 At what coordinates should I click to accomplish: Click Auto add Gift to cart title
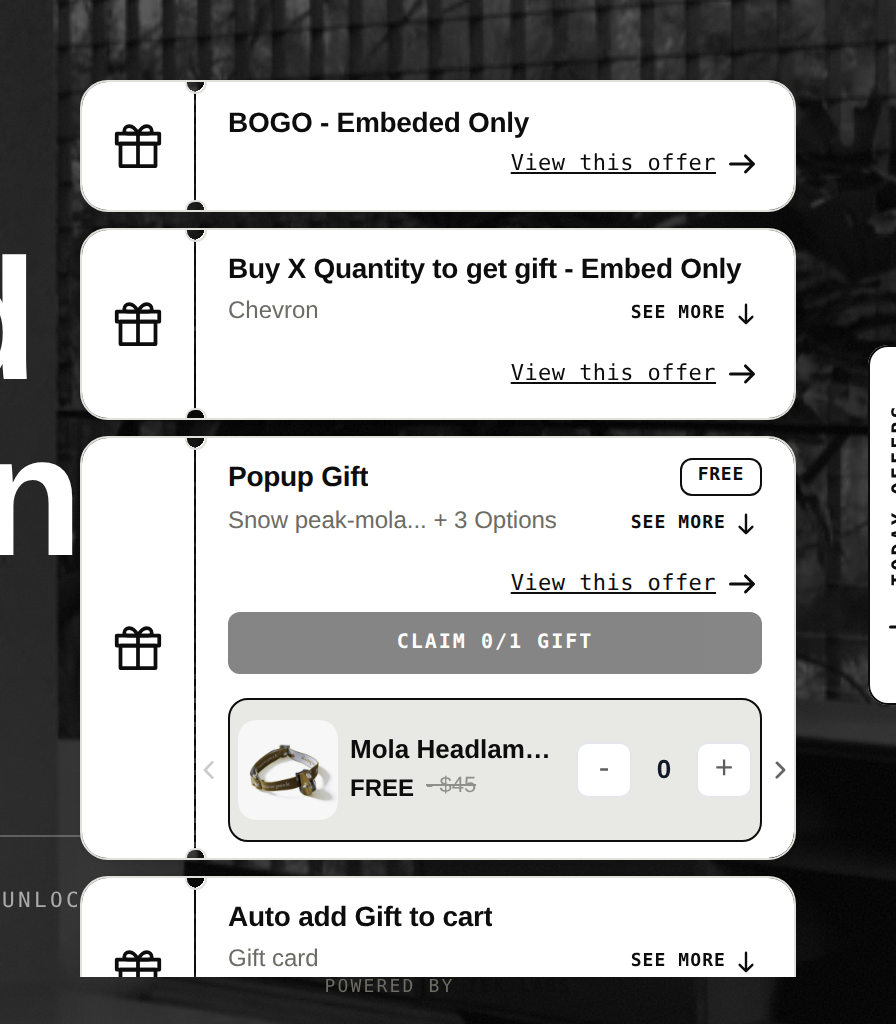[360, 917]
